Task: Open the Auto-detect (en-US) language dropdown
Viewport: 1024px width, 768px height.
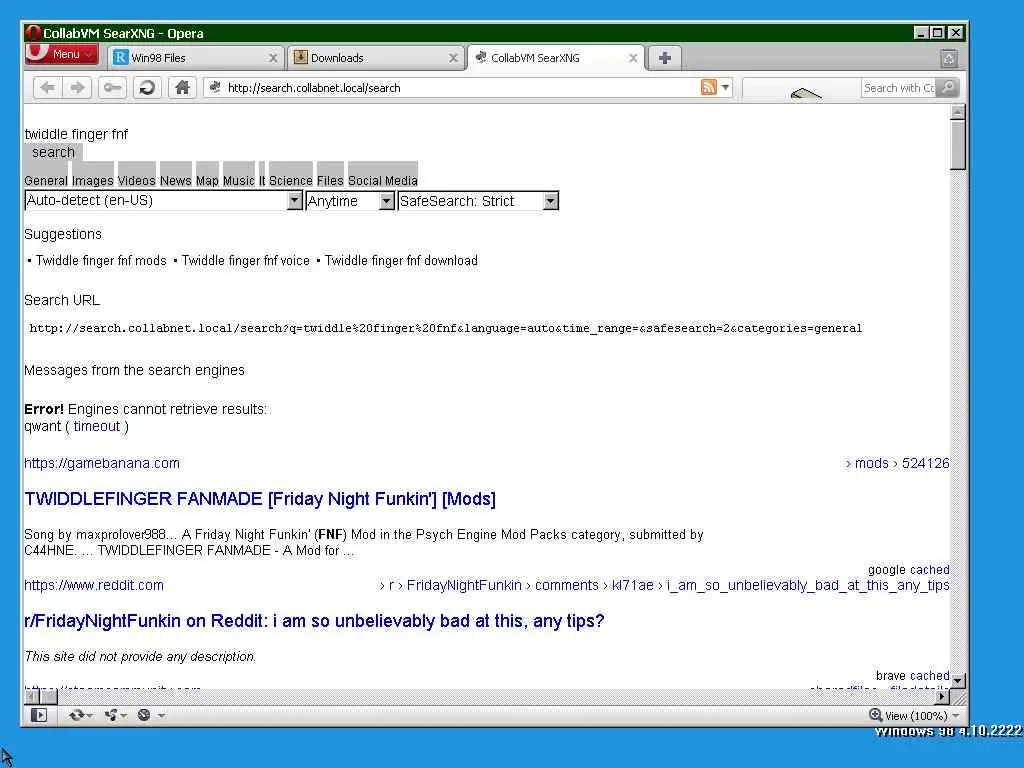Action: [x=163, y=200]
